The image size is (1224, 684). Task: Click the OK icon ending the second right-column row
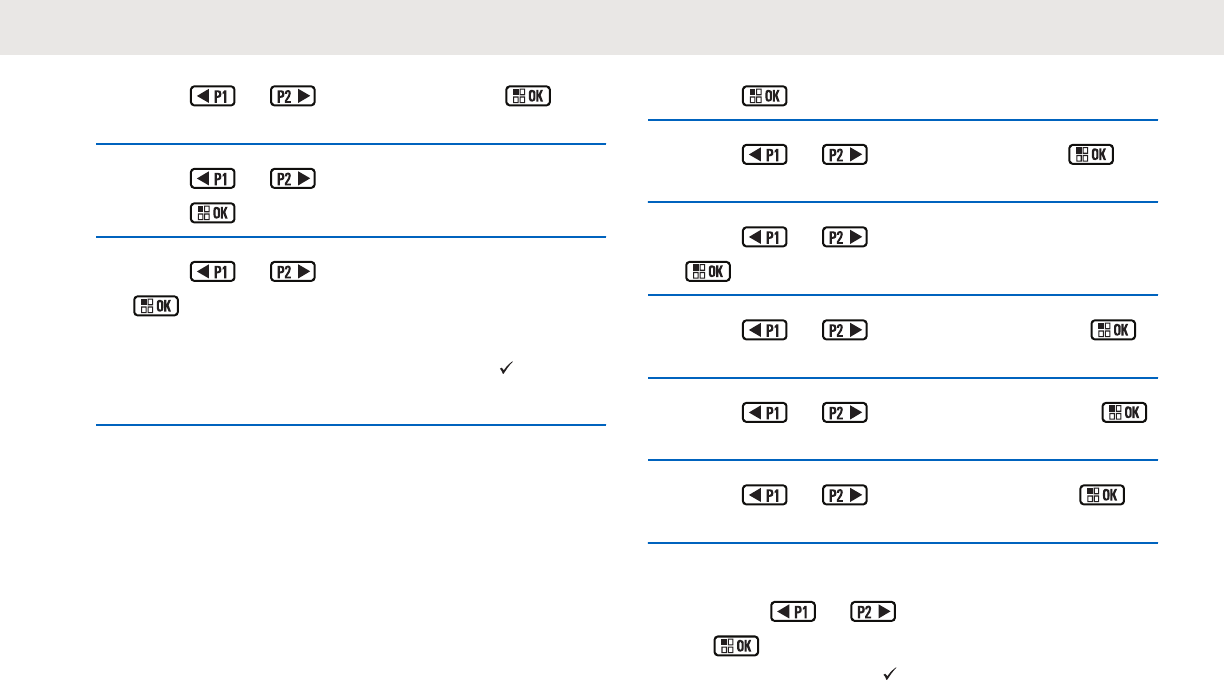(x=1091, y=155)
